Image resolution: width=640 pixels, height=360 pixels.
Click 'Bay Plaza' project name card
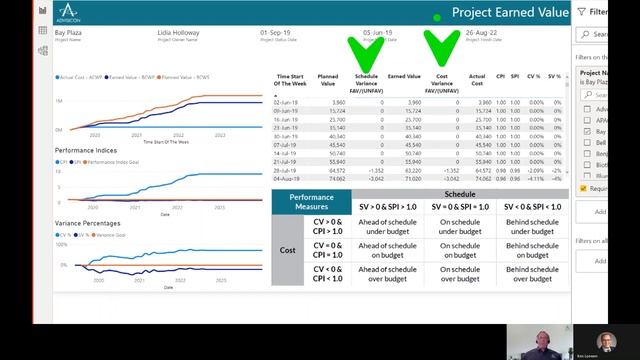tap(68, 33)
